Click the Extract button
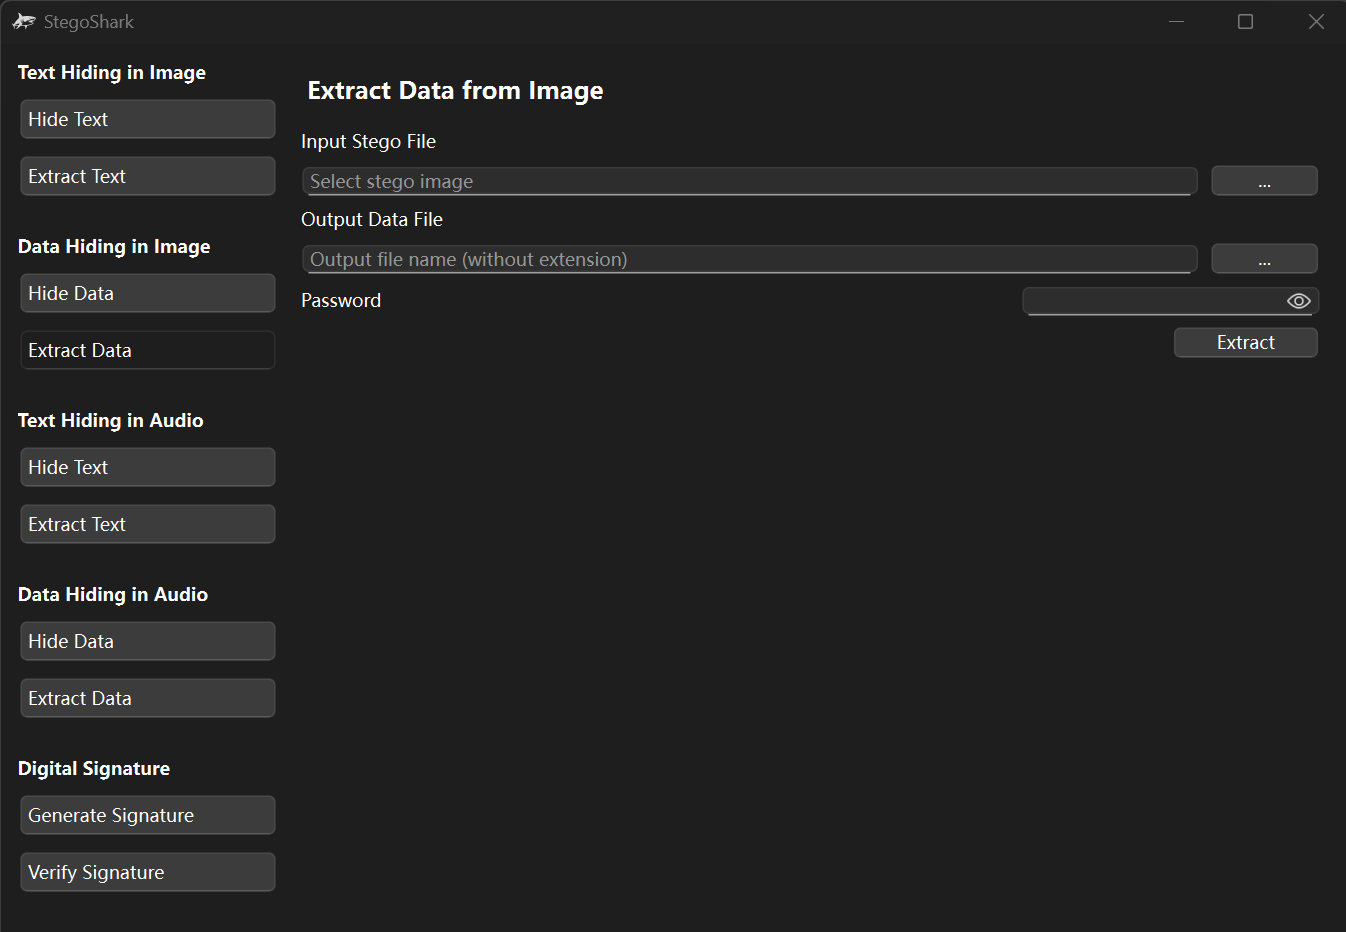1346x932 pixels. click(x=1245, y=342)
